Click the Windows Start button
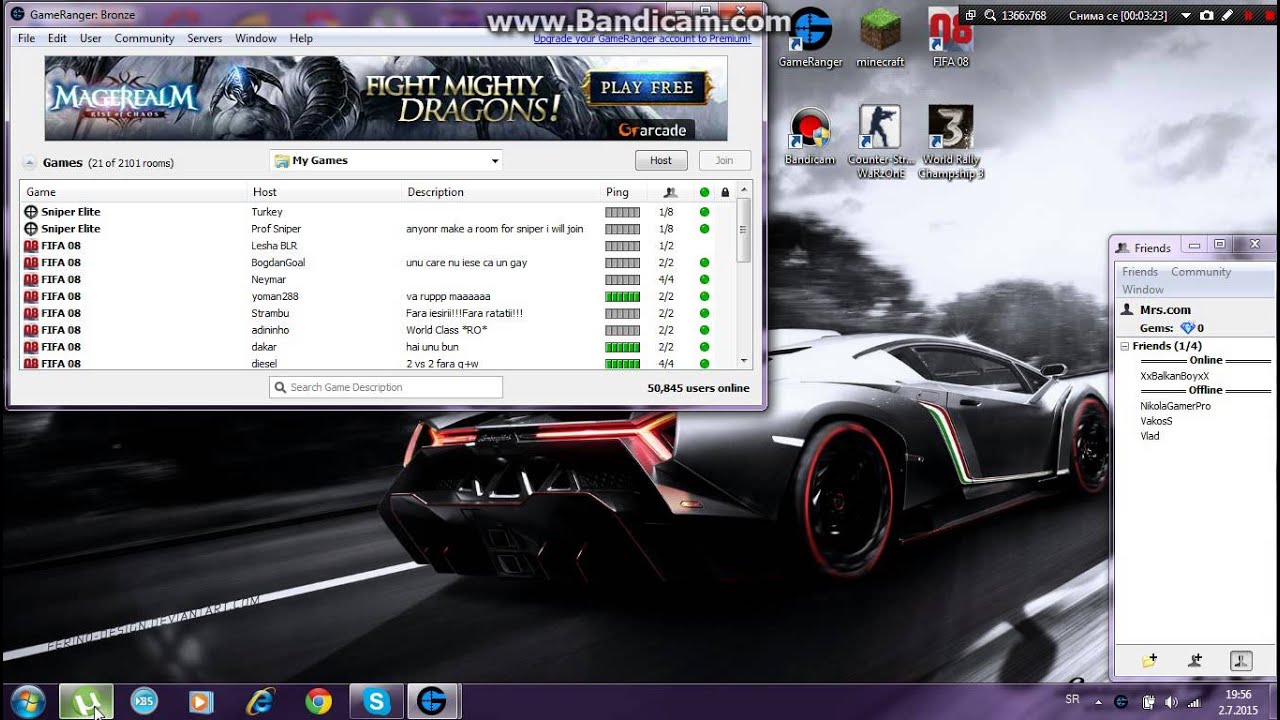The height and width of the screenshot is (720, 1280). [27, 702]
